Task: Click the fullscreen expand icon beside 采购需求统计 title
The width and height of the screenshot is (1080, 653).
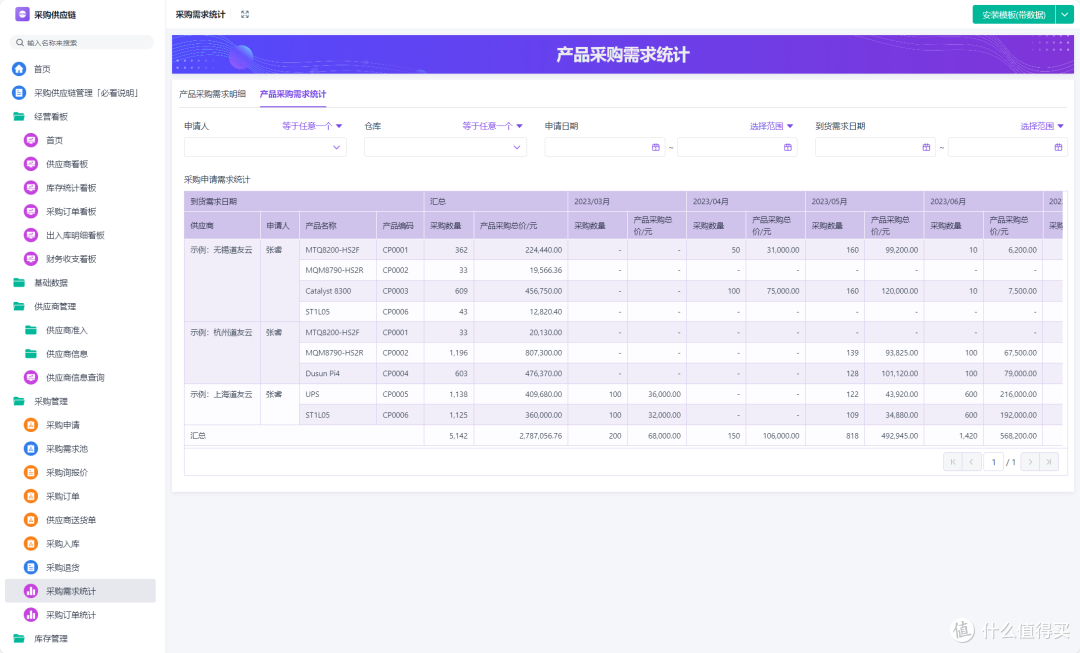Action: coord(245,14)
